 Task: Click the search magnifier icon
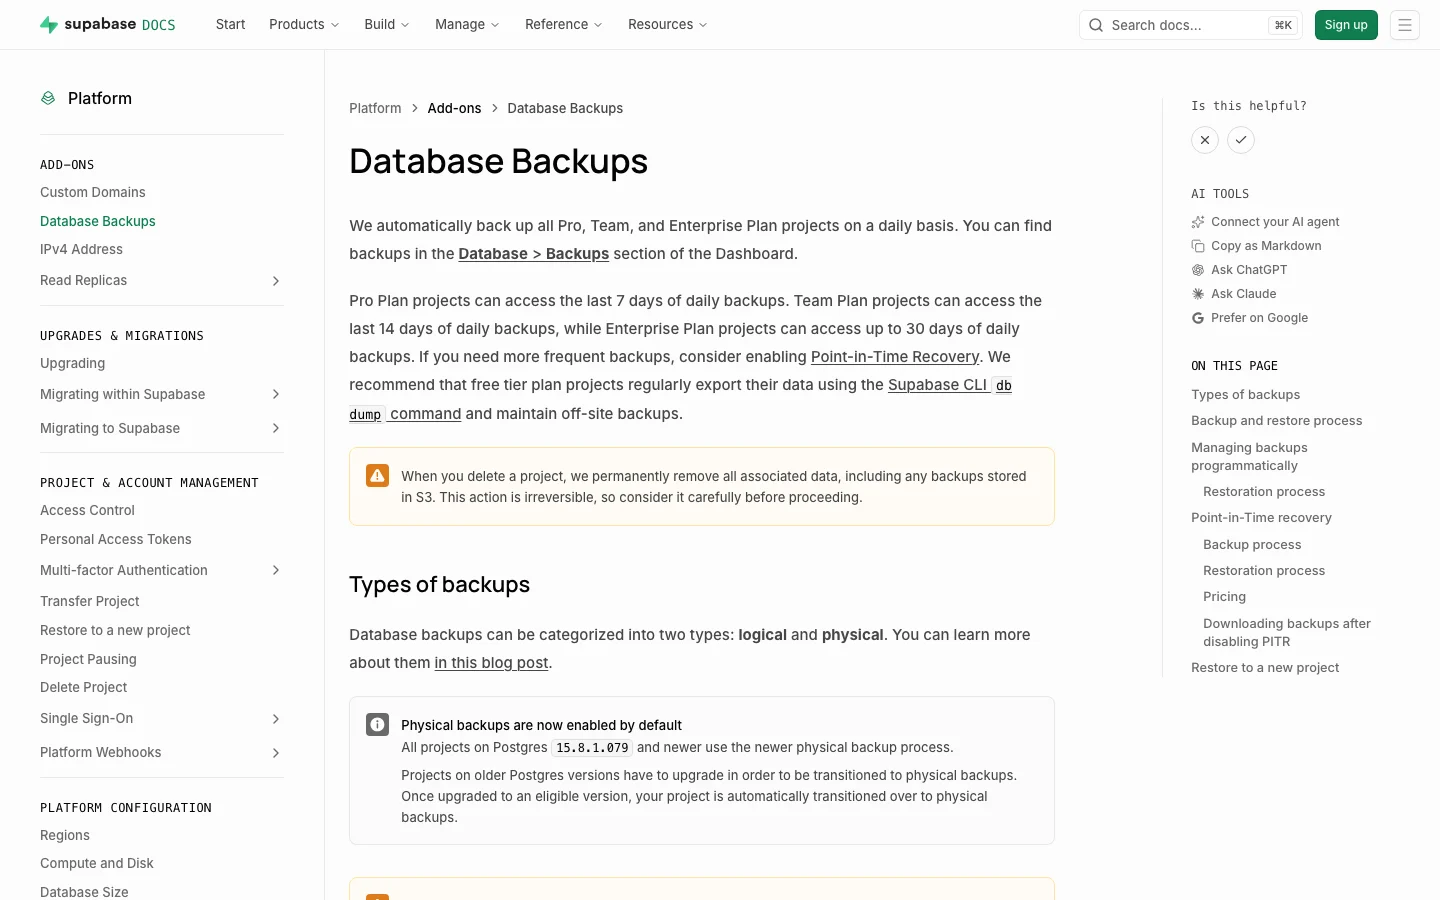pos(1096,25)
